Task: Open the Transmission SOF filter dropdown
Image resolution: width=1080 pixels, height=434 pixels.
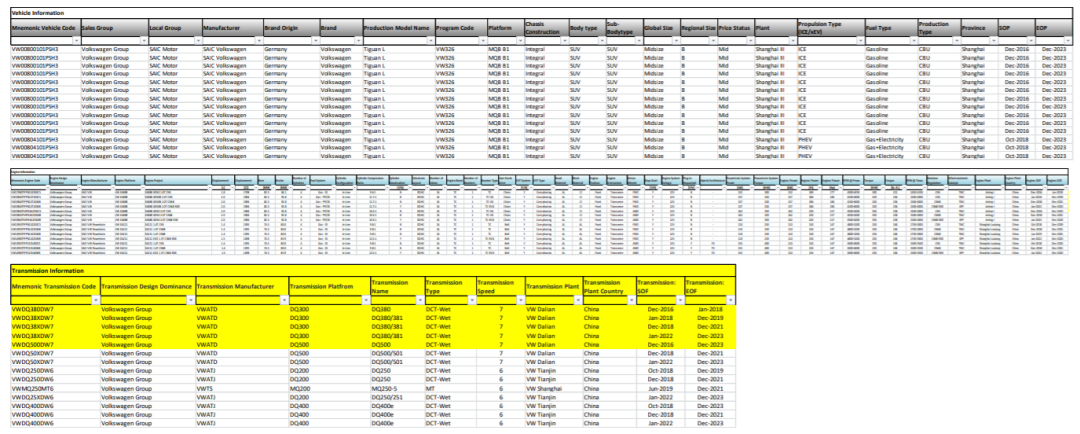Action: pyautogui.click(x=679, y=299)
